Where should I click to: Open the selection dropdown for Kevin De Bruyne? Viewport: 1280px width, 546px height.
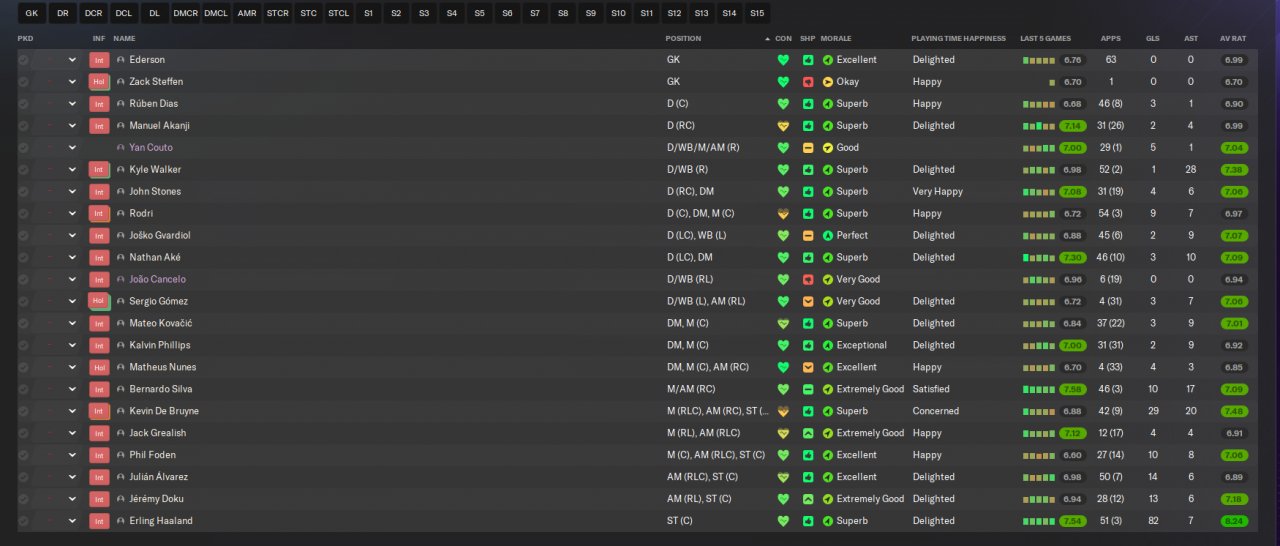pos(72,412)
